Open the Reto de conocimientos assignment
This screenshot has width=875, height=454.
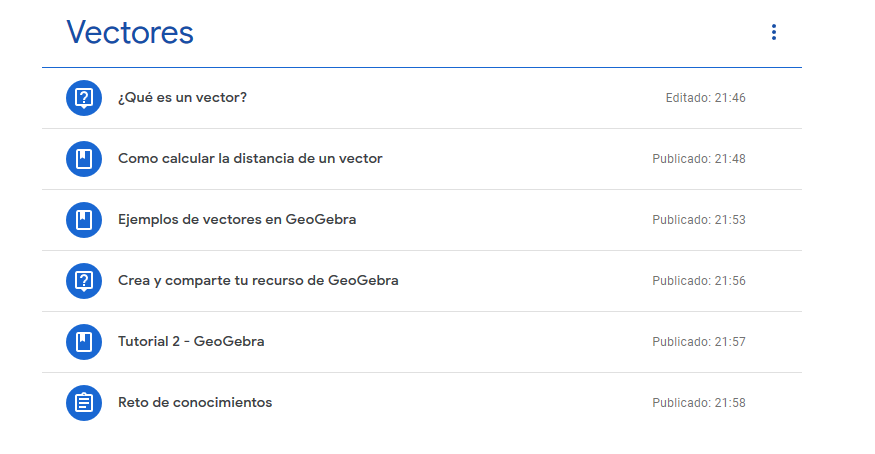point(195,403)
